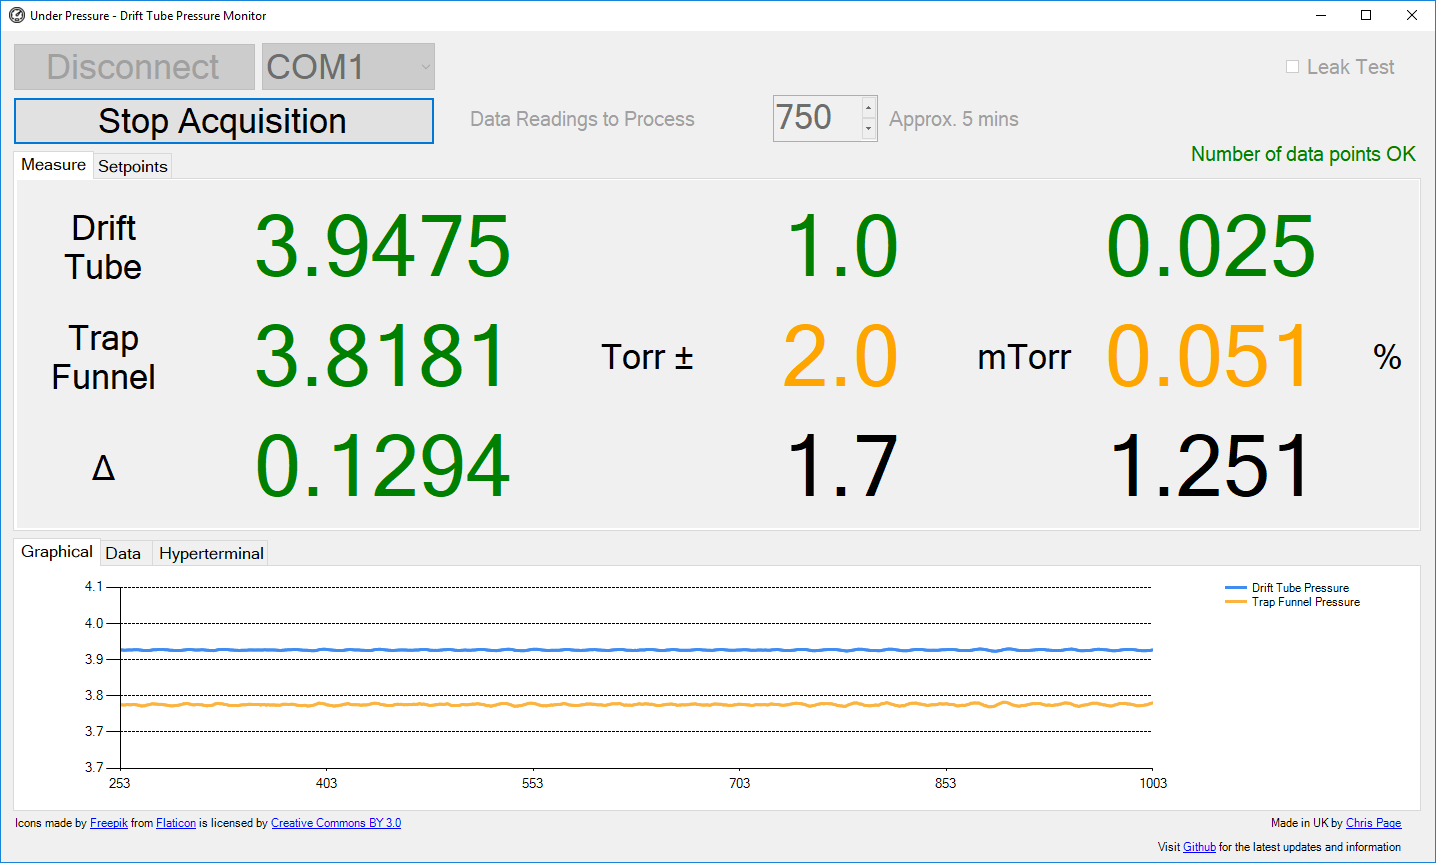Switch to the Measure tab

click(x=54, y=165)
